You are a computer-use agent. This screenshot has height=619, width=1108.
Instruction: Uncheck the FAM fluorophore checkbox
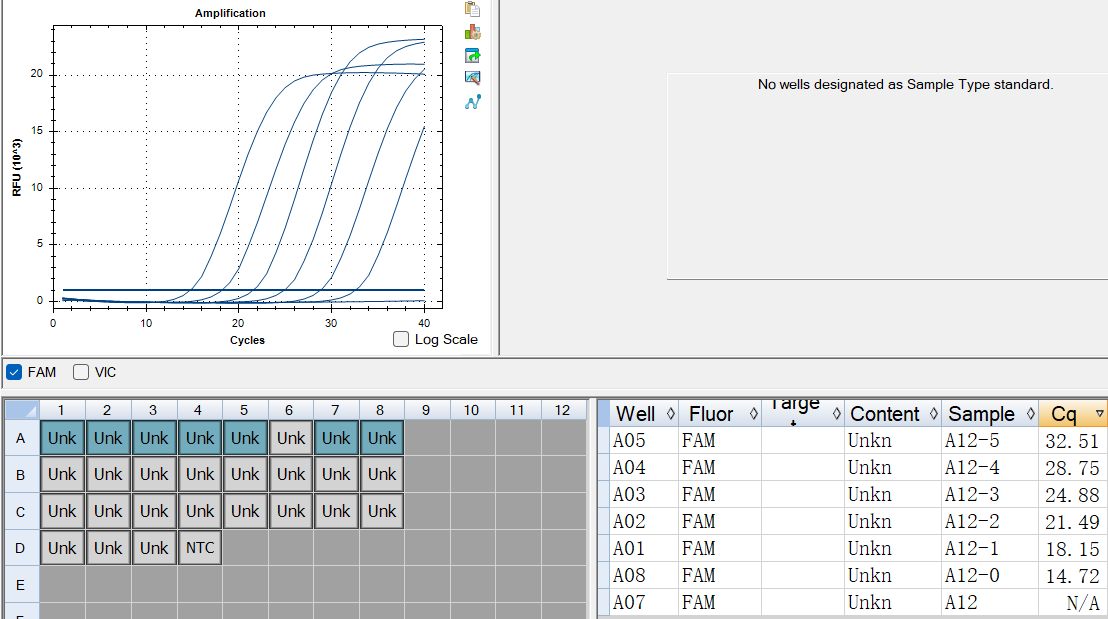[x=13, y=372]
